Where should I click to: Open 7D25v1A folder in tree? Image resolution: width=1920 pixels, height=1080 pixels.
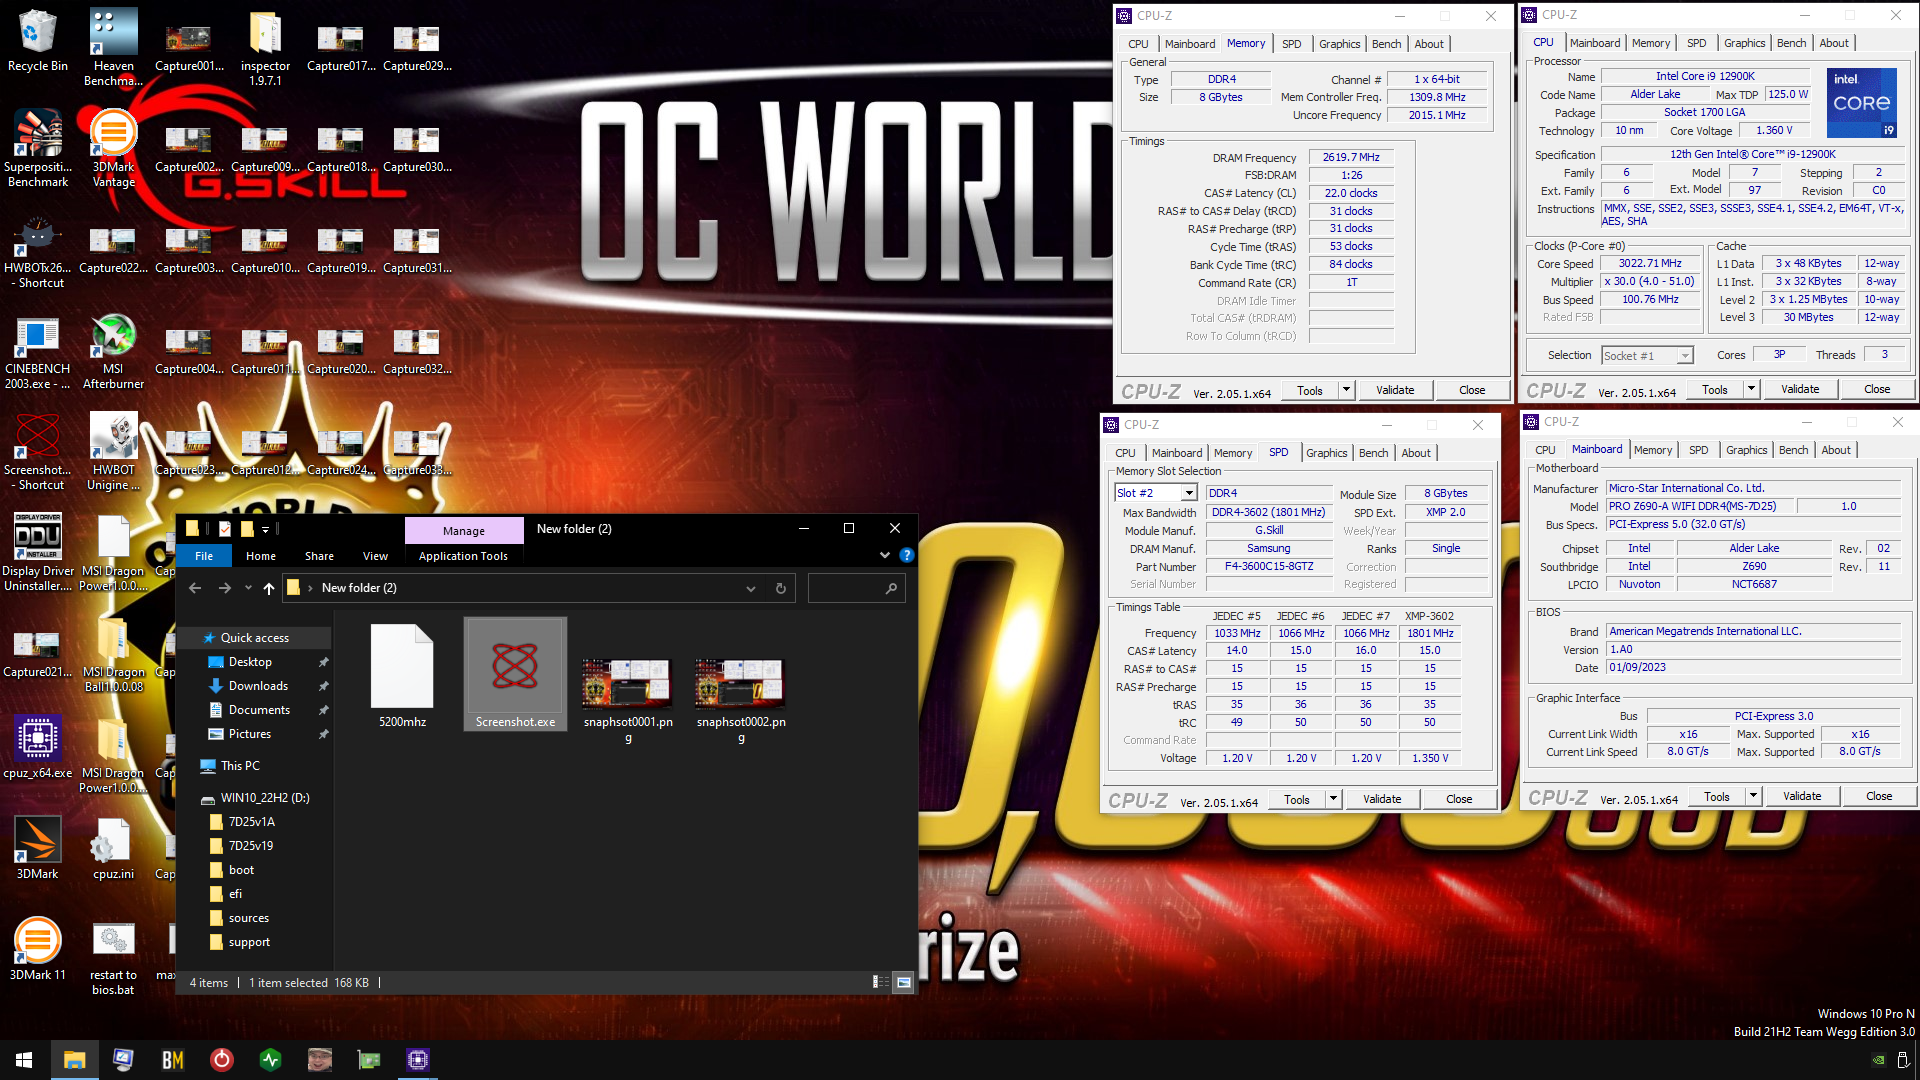(251, 822)
